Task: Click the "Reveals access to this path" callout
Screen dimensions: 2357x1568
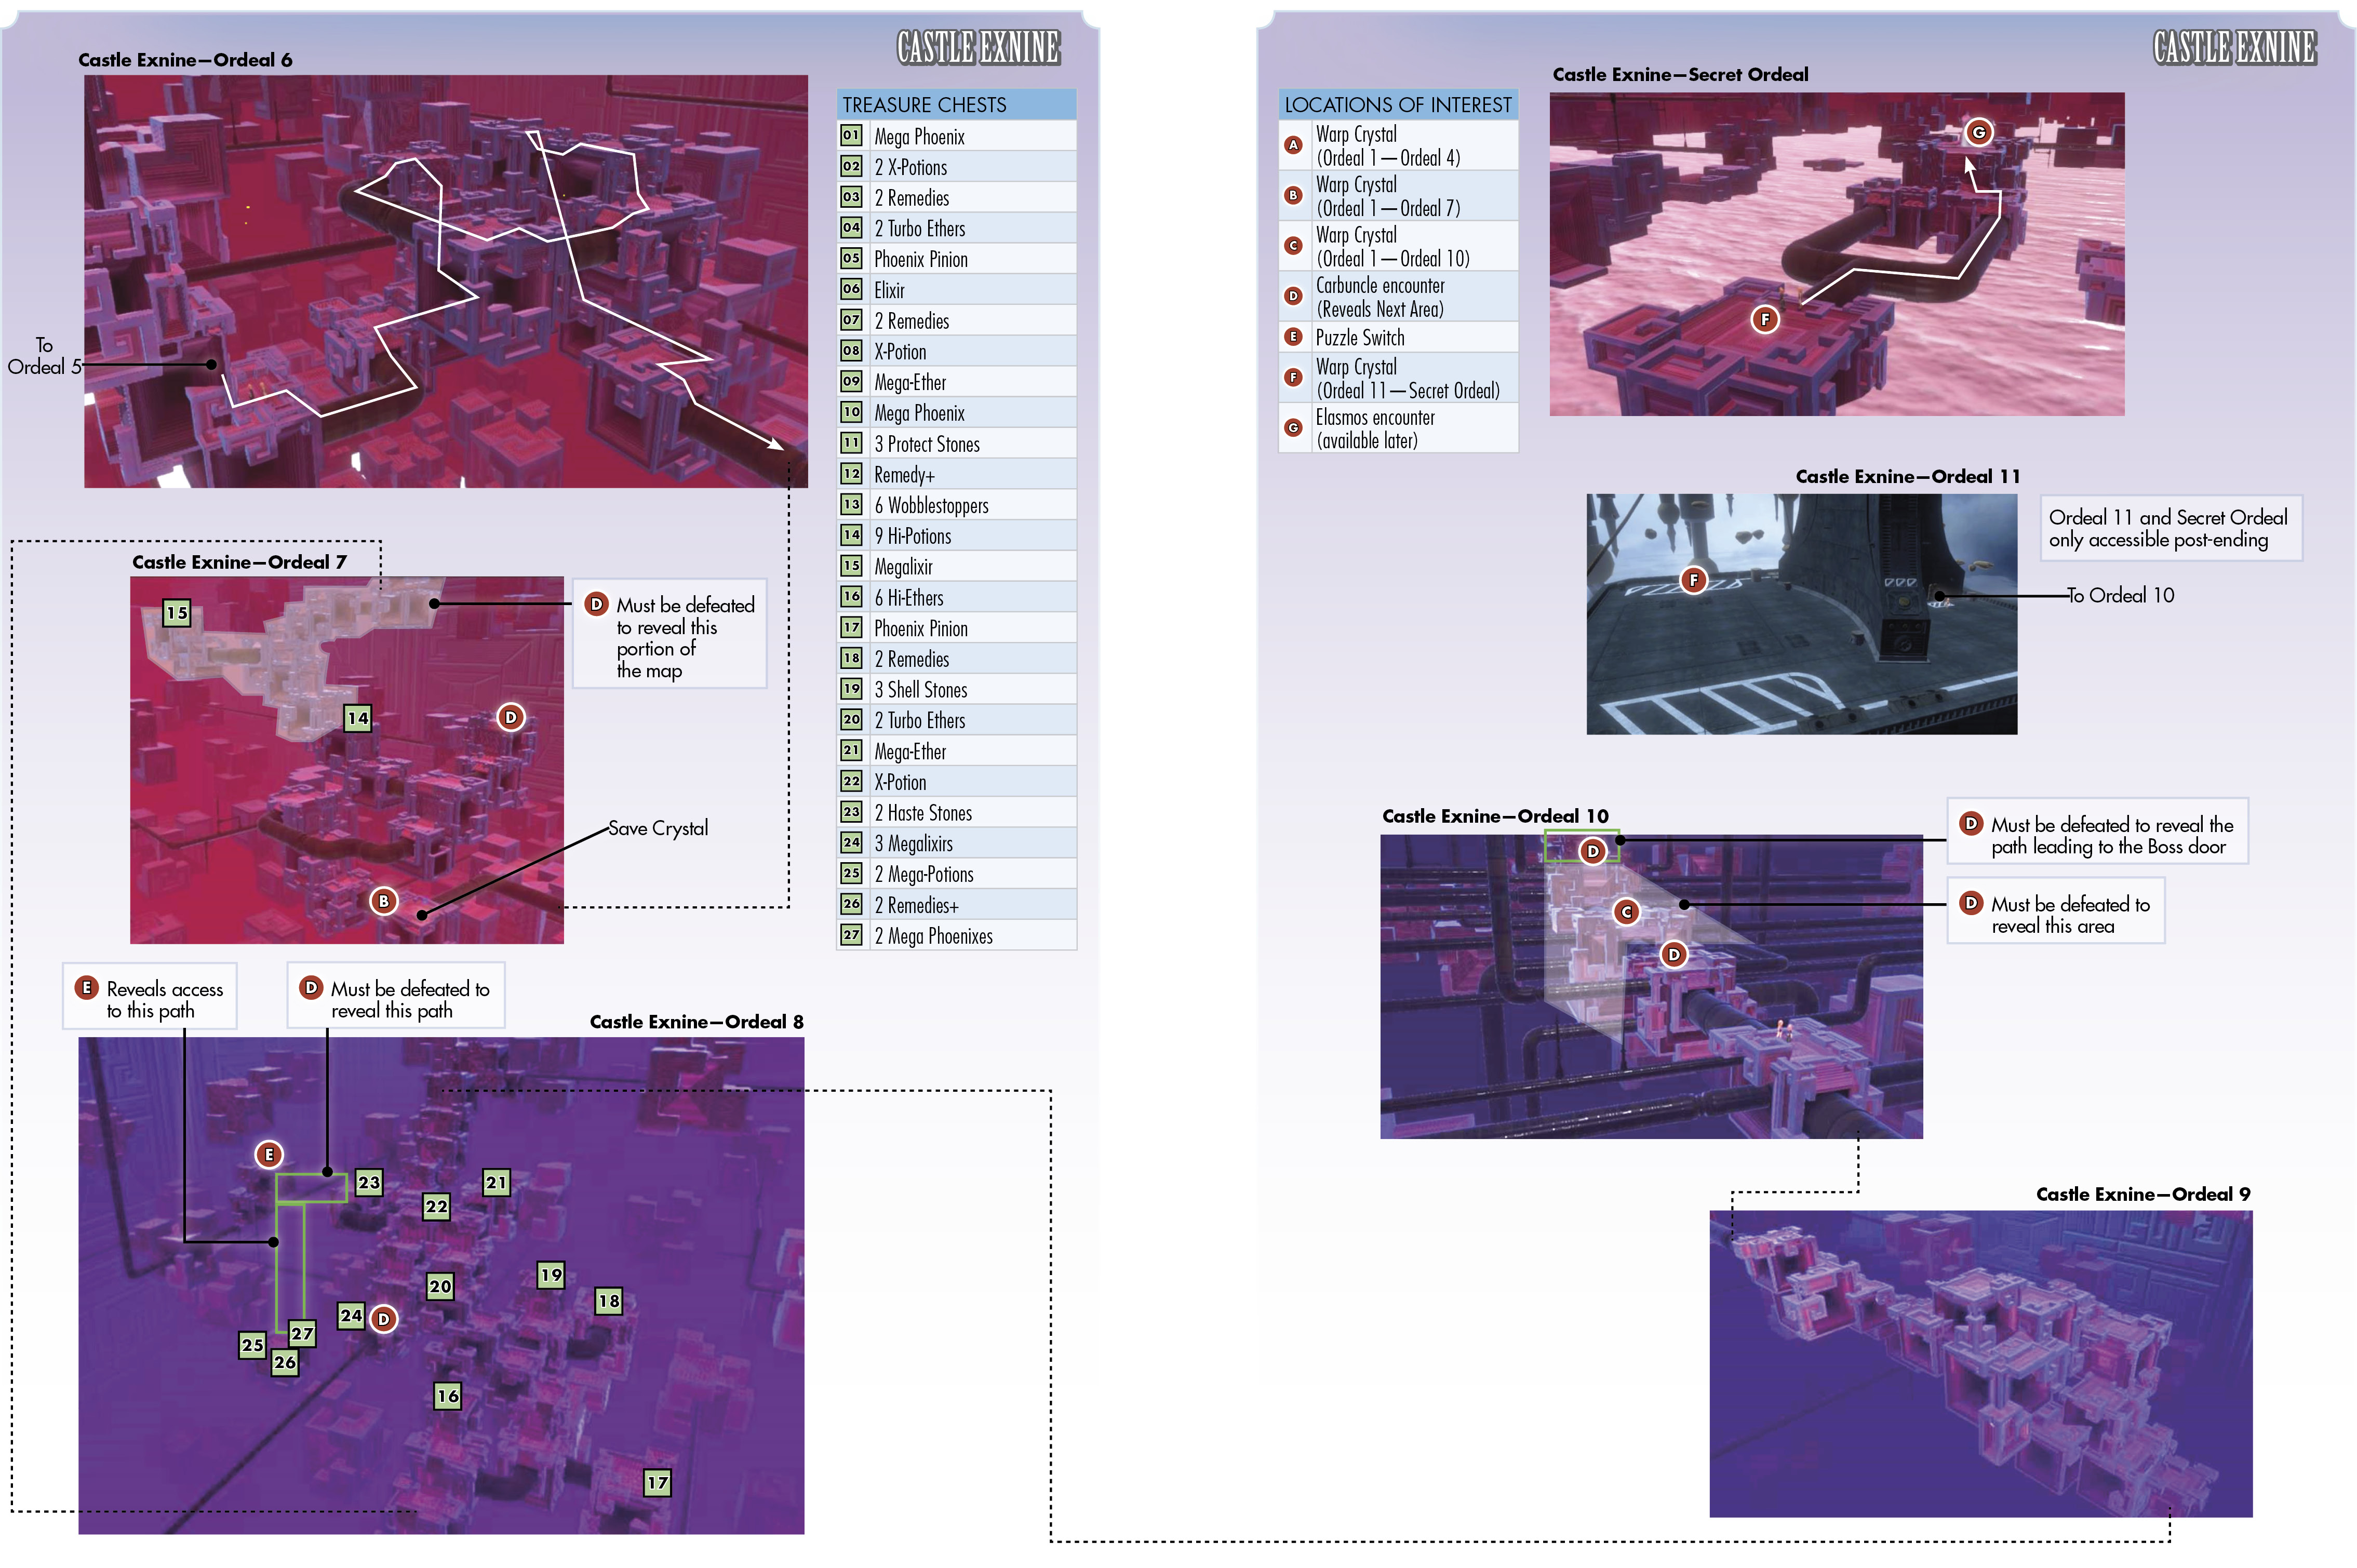Action: pyautogui.click(x=150, y=996)
